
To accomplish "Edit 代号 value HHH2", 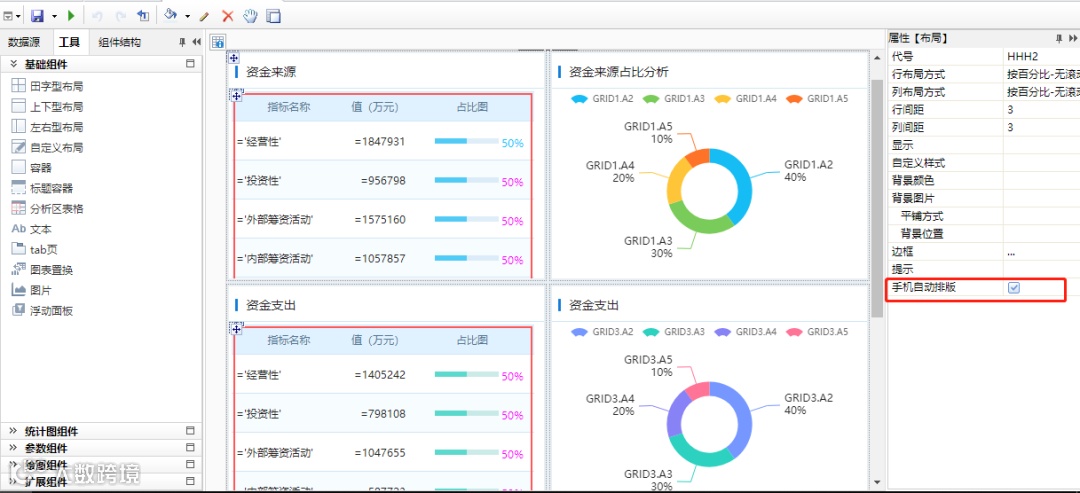I will [1041, 56].
